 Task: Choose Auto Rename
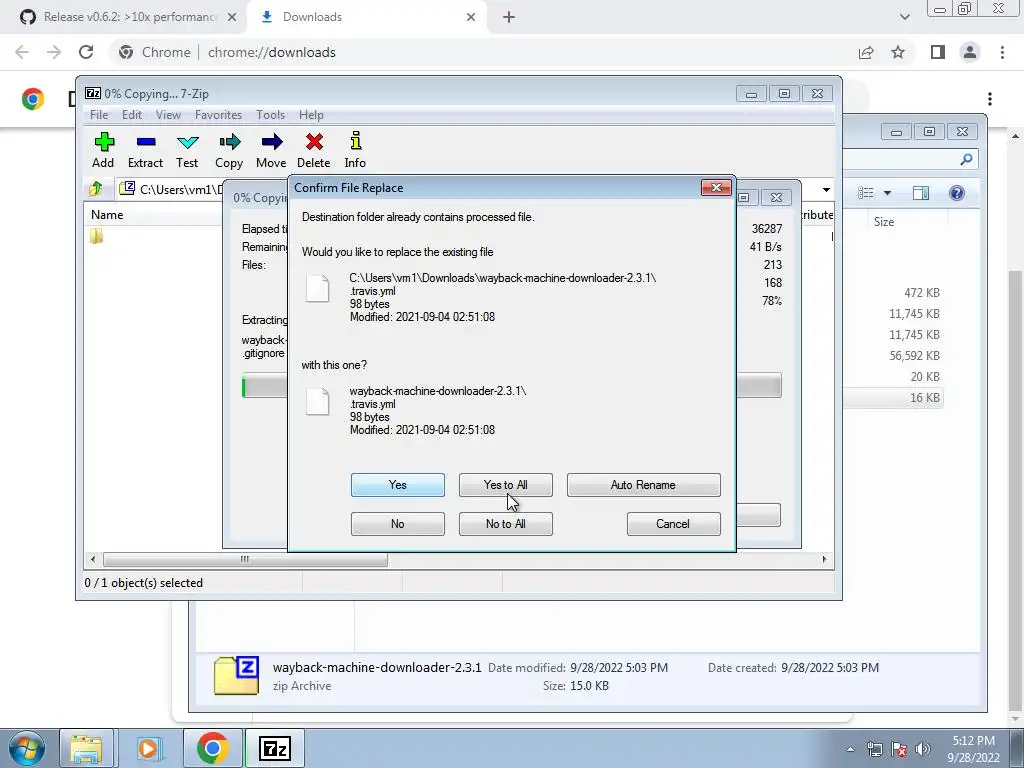643,485
